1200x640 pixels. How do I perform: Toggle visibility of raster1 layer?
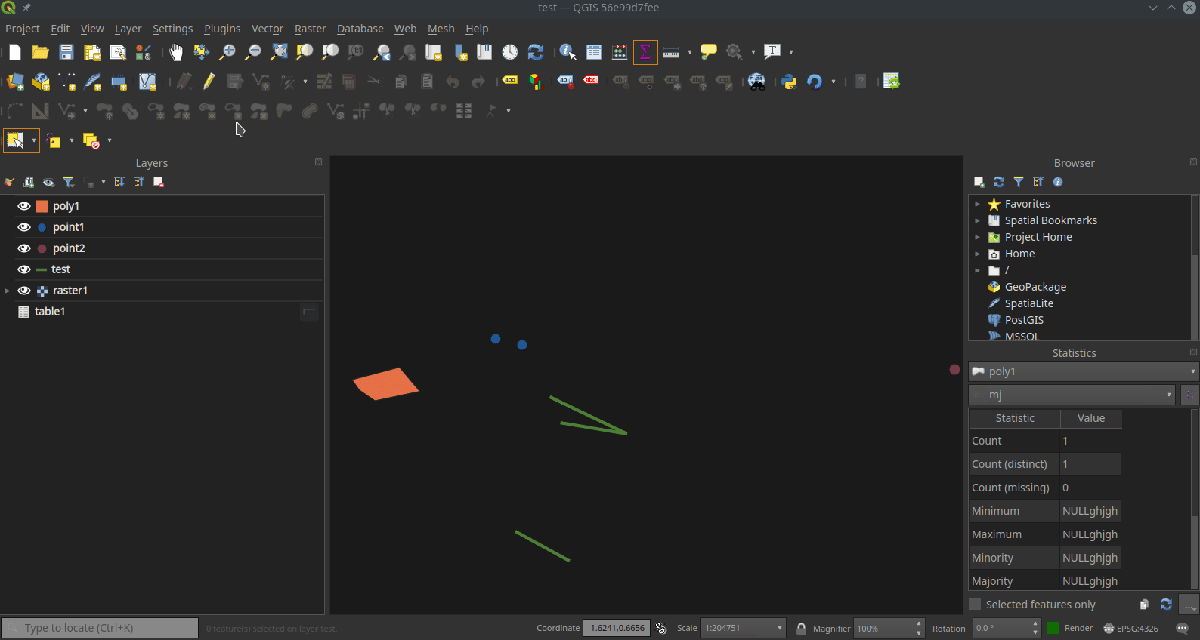point(24,290)
